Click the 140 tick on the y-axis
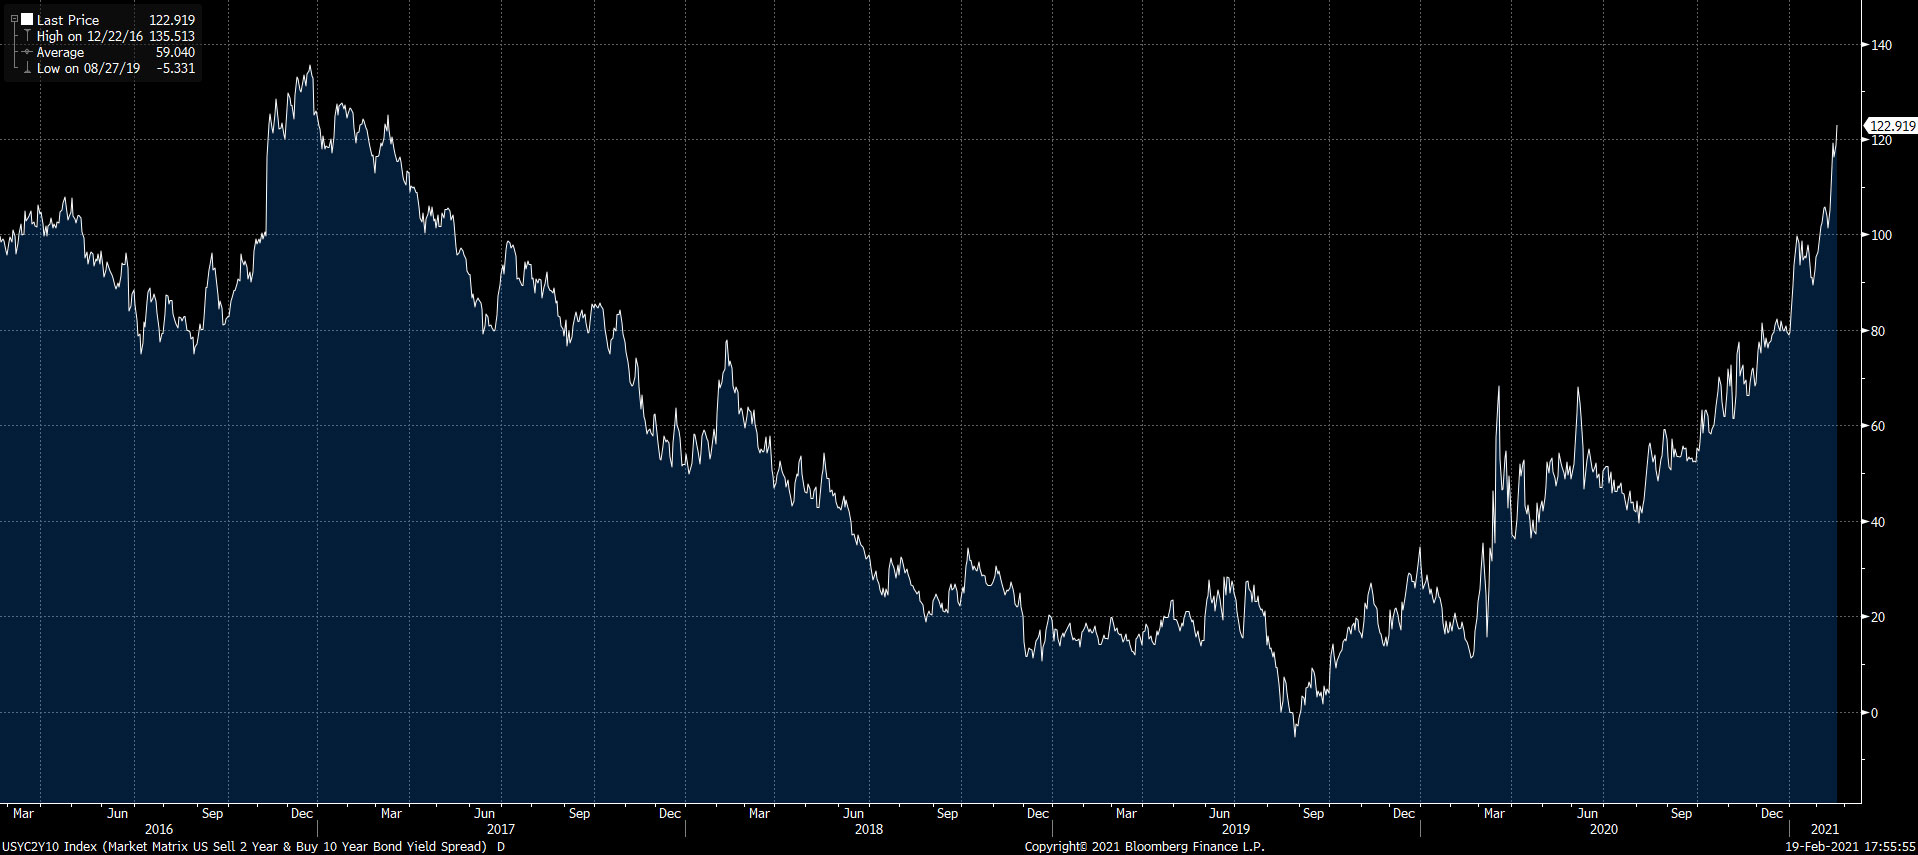 coord(1881,45)
